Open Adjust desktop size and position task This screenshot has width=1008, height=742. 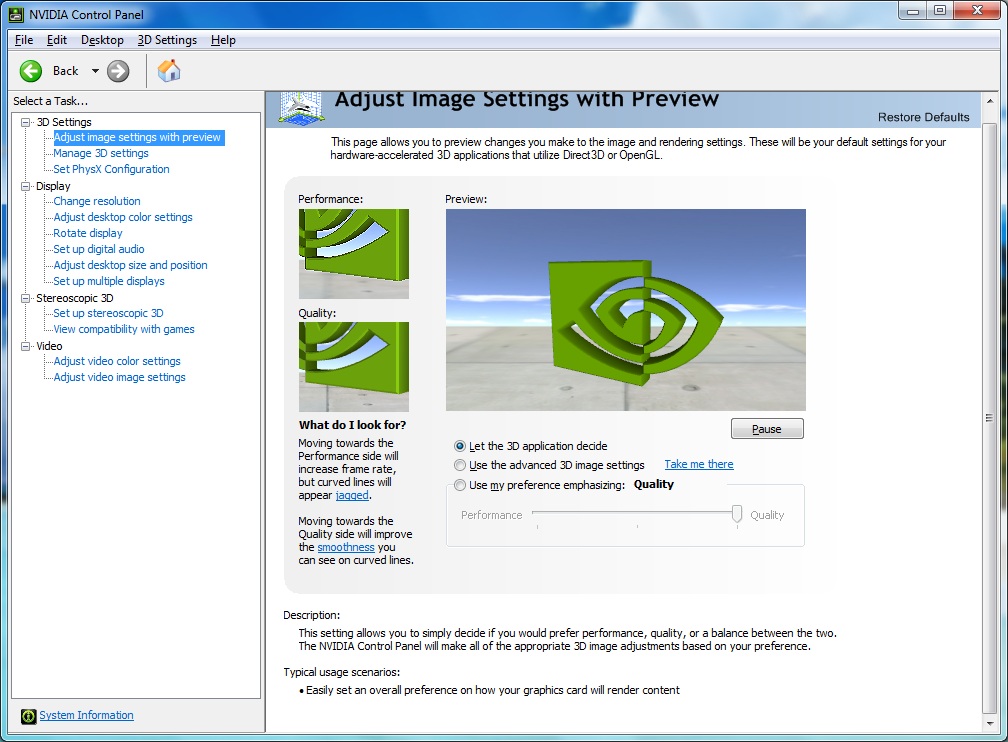coord(130,265)
